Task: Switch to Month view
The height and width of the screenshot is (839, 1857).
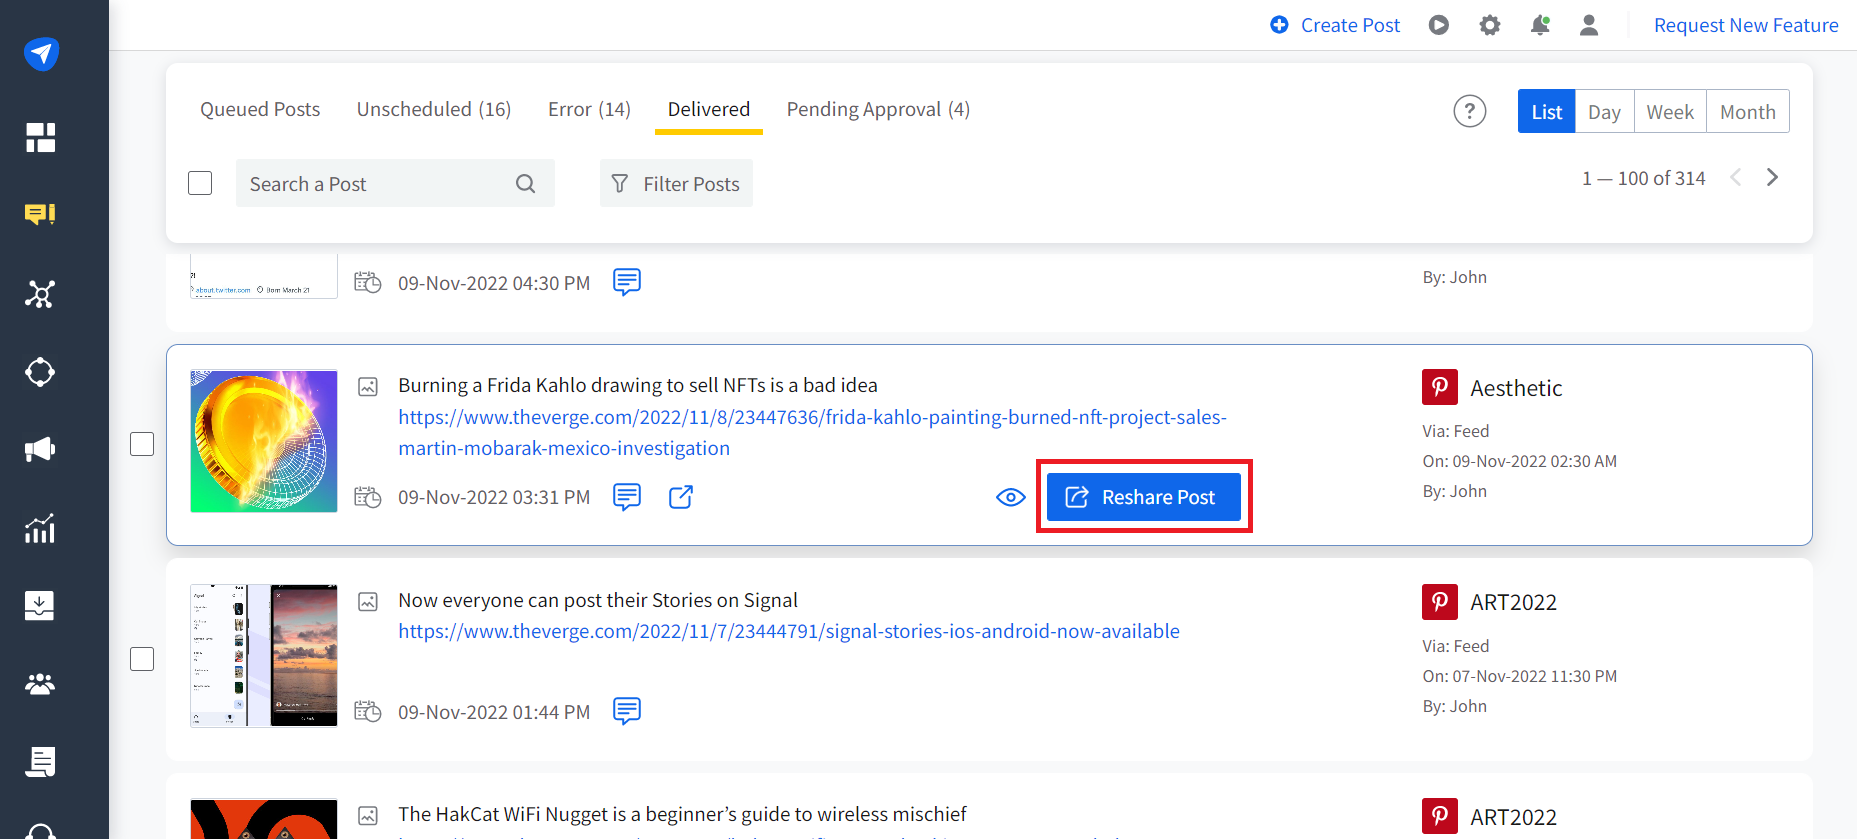Action: (x=1747, y=112)
